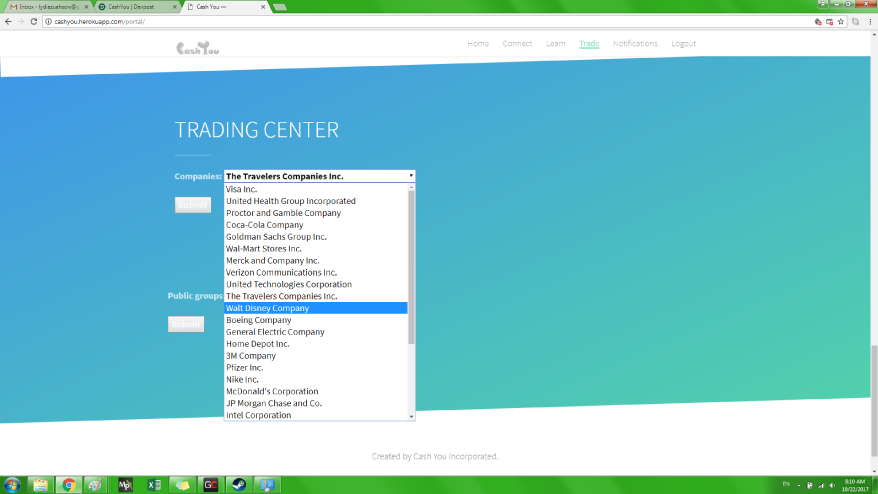Click Submit under Public groups
The image size is (878, 494).
pyautogui.click(x=186, y=324)
